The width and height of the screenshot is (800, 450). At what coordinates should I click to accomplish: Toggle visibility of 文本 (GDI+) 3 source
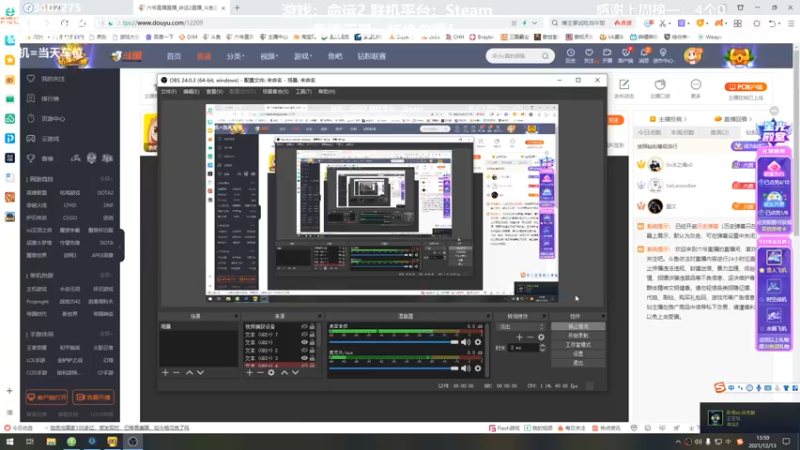pyautogui.click(x=305, y=358)
